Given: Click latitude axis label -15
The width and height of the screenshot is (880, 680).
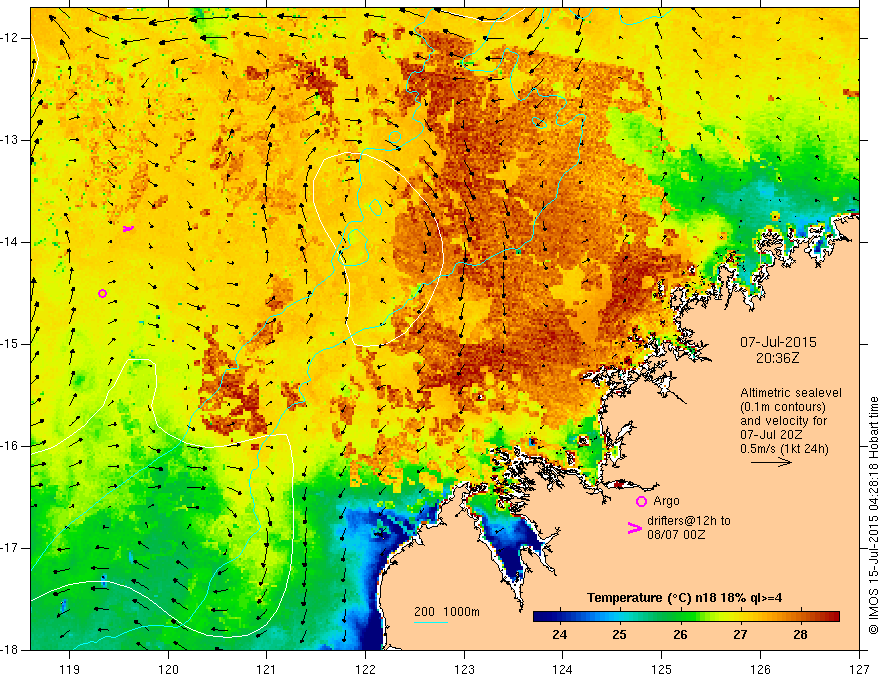Looking at the screenshot, I should click(x=11, y=344).
